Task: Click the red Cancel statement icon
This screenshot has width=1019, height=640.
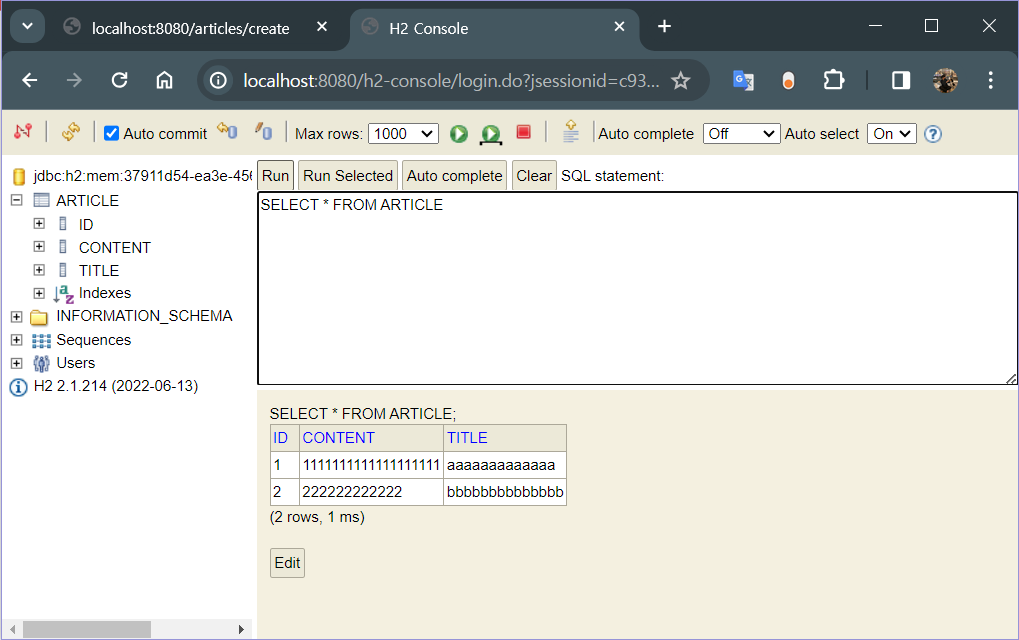Action: click(523, 133)
